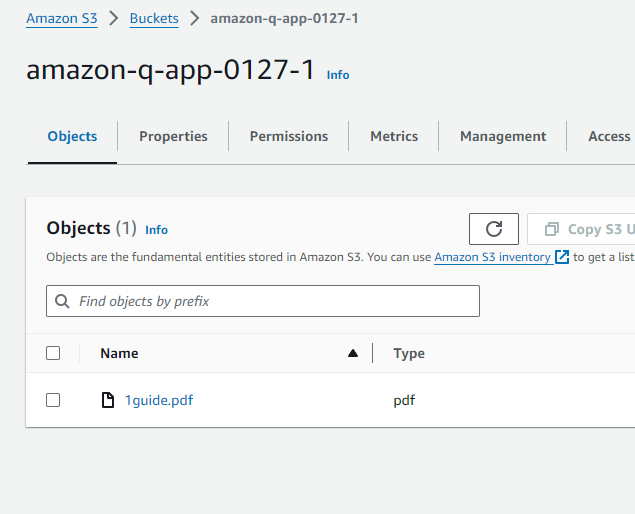Sort by Name using the ascending arrow
635x514 pixels.
352,353
